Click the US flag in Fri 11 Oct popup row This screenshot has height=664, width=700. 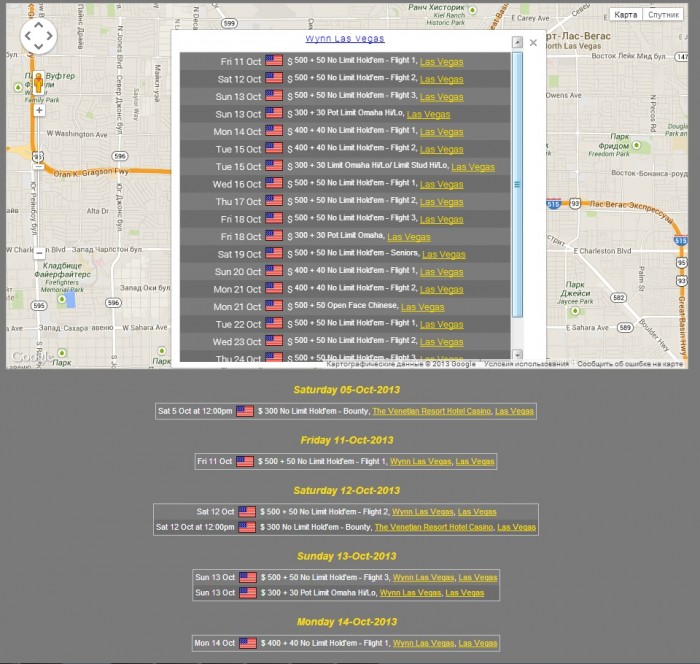(x=274, y=60)
